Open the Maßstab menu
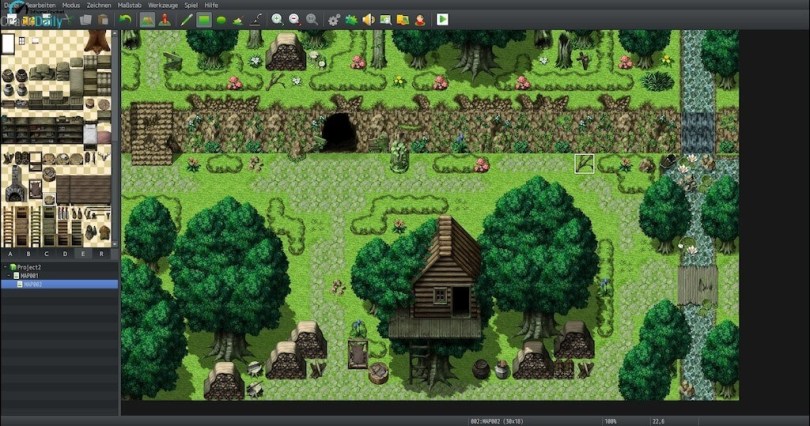This screenshot has width=810, height=426. pyautogui.click(x=130, y=5)
